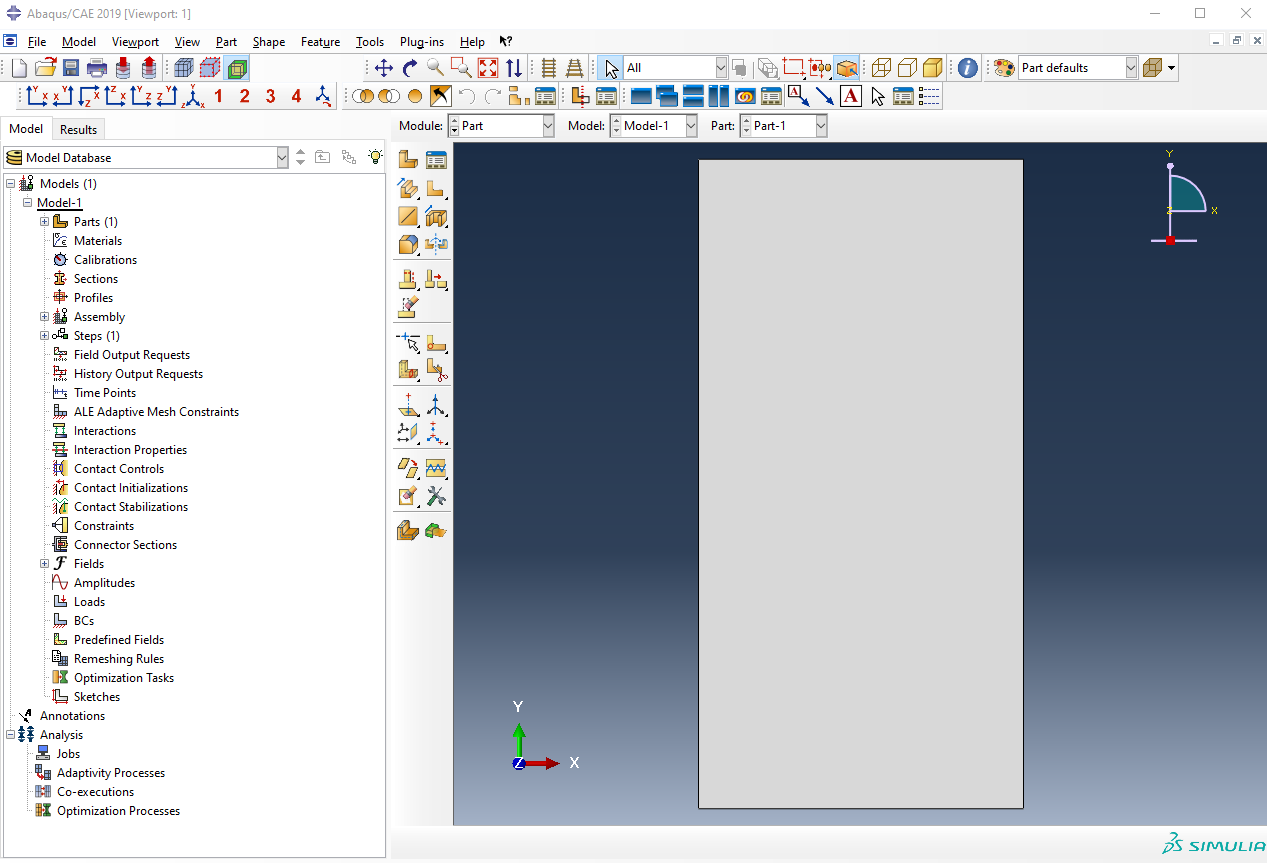Select Jobs under Analysis
The width and height of the screenshot is (1267, 863).
pos(68,754)
